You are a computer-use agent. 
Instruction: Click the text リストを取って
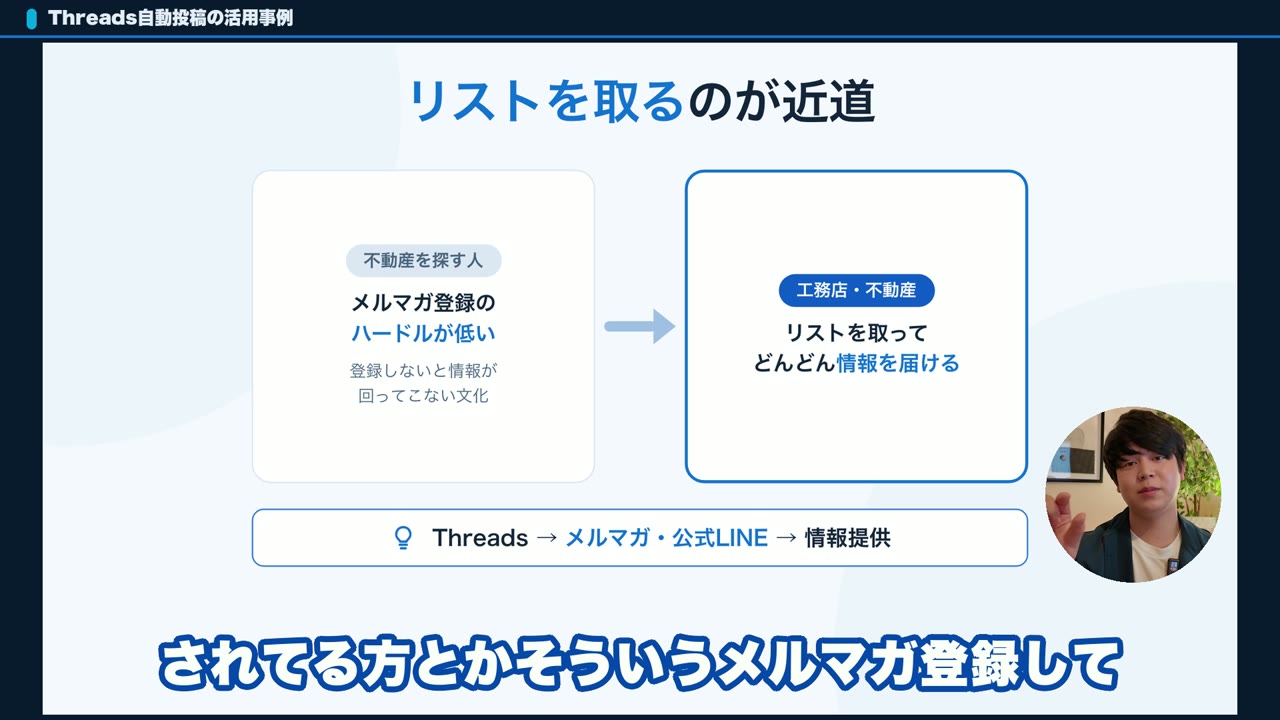pos(856,333)
